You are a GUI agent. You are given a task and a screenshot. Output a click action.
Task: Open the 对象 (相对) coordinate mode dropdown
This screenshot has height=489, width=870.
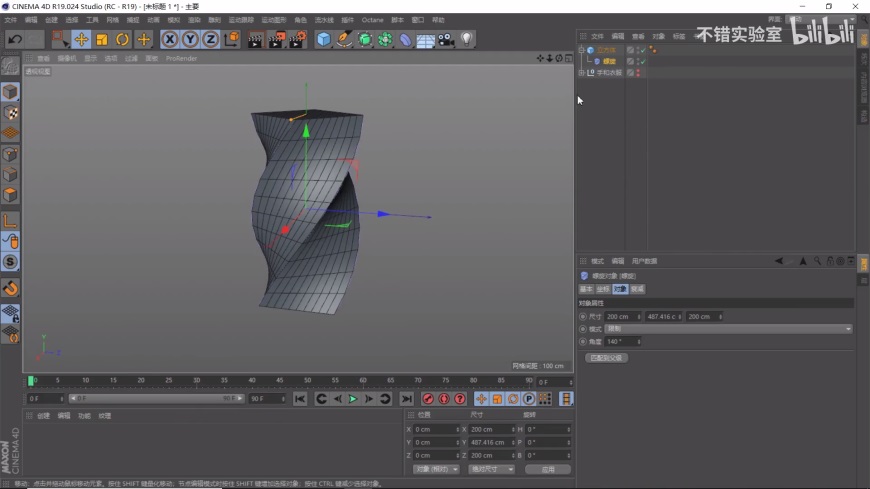[x=436, y=469]
